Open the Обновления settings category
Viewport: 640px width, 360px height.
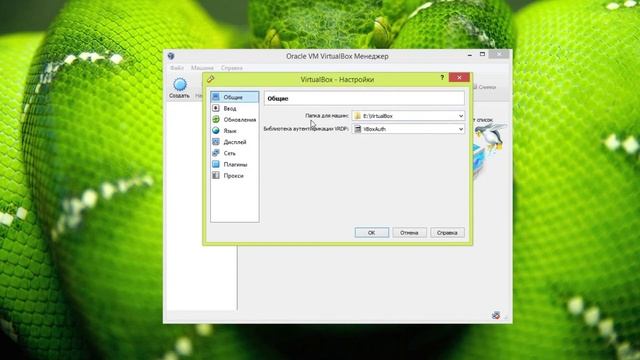(x=234, y=120)
